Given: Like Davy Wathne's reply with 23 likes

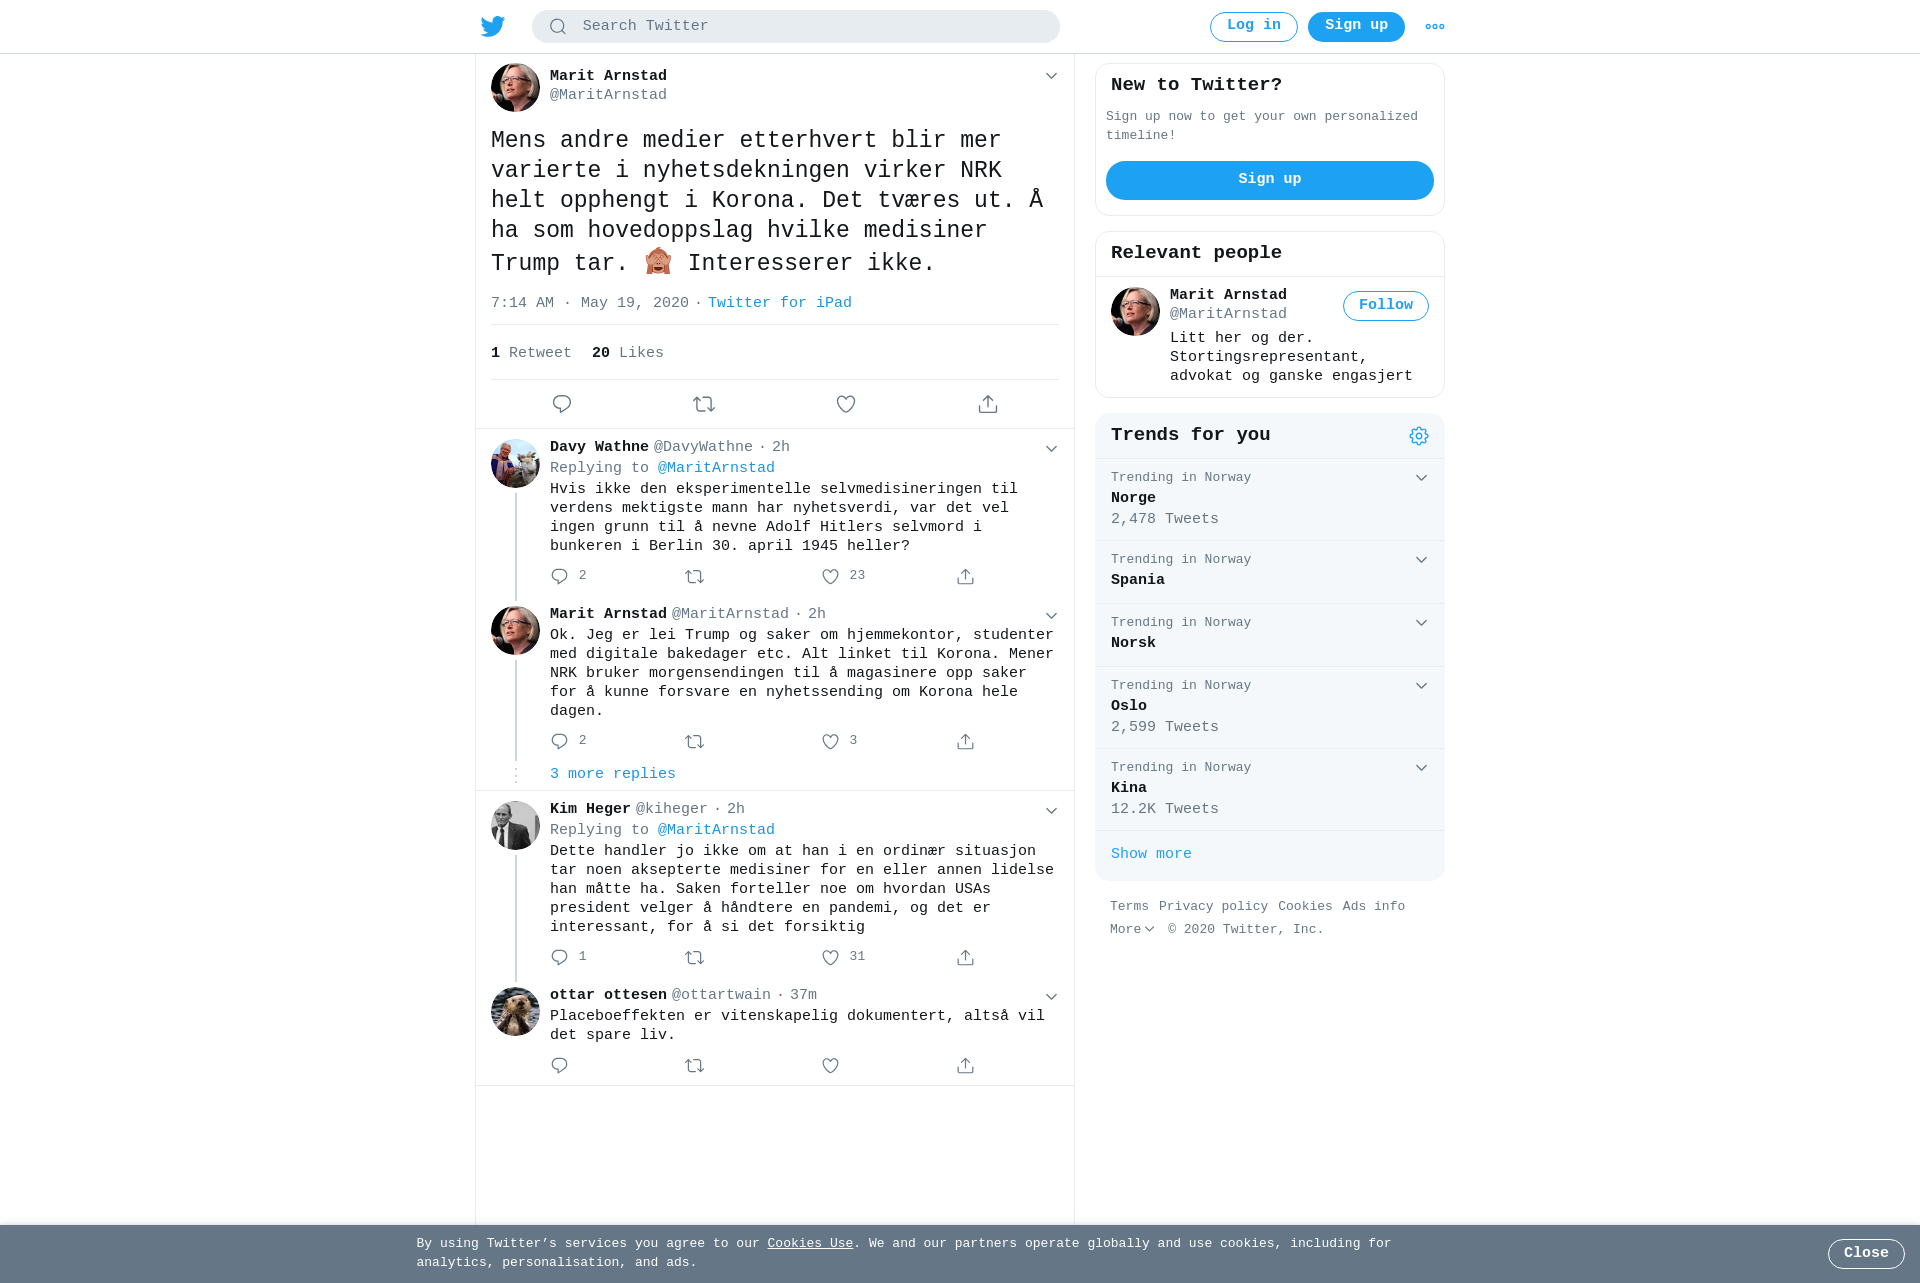Looking at the screenshot, I should (x=830, y=577).
